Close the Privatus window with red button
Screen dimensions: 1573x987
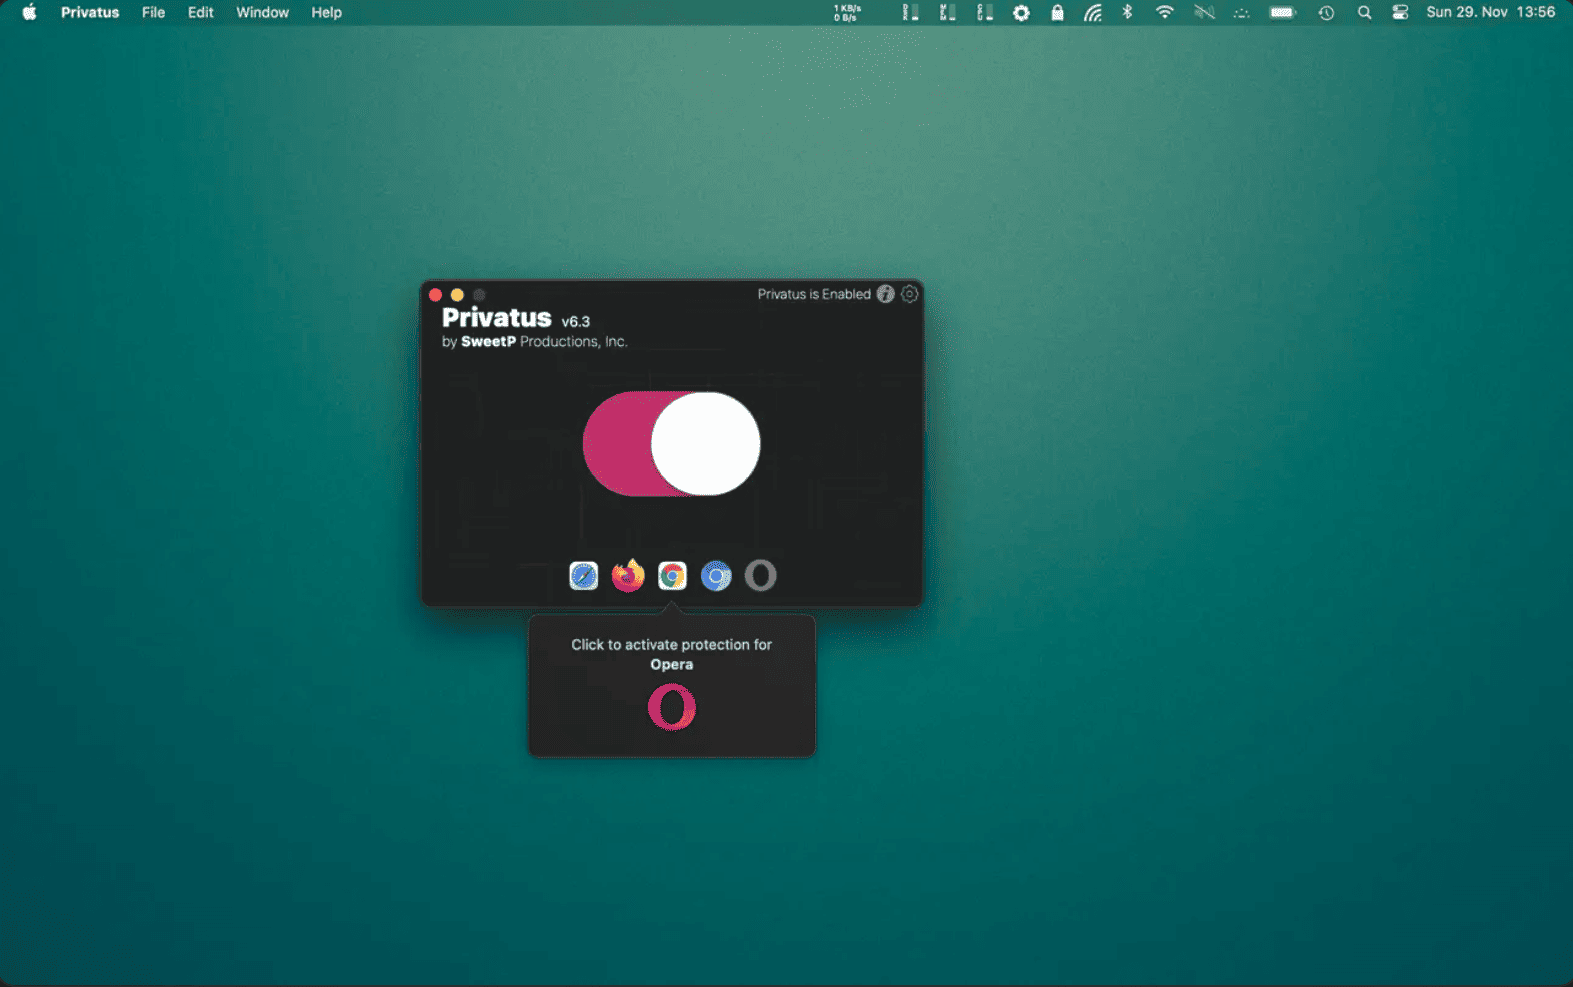(x=435, y=295)
